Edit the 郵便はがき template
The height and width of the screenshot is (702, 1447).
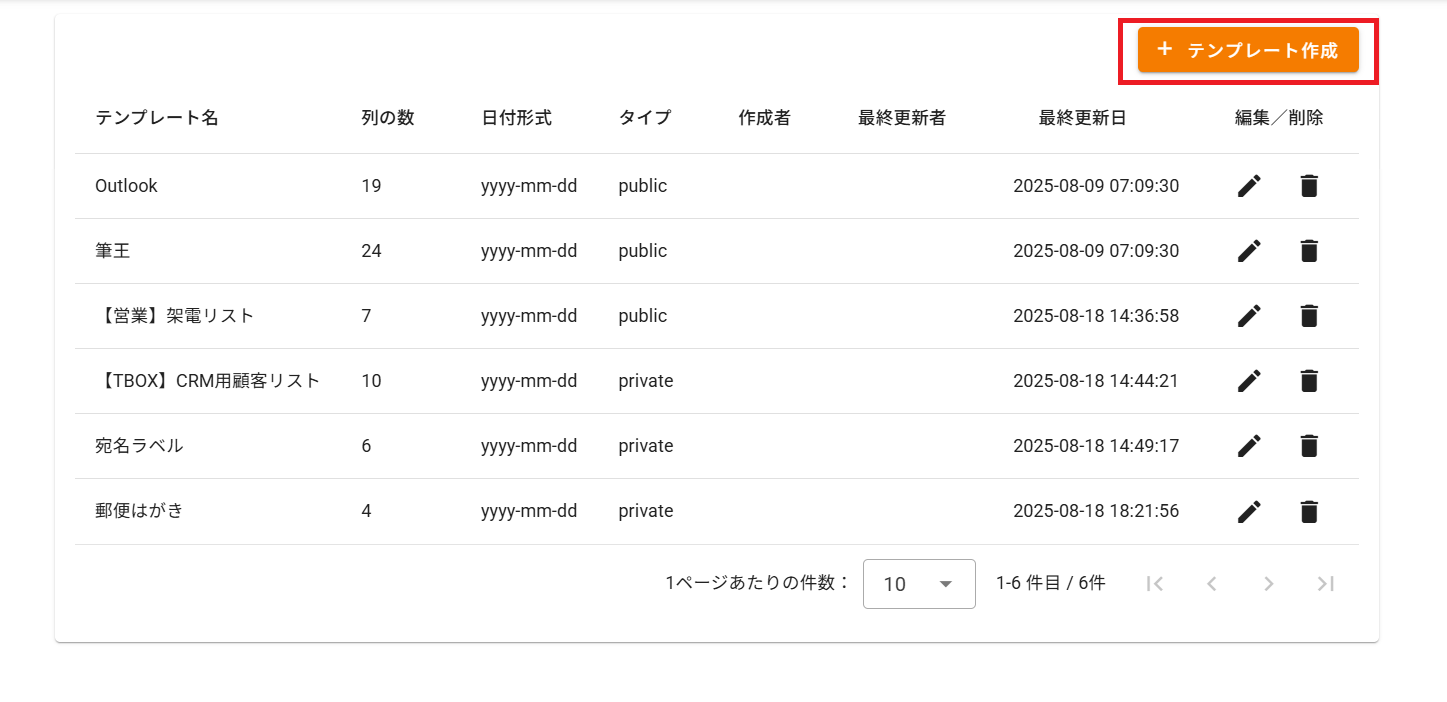(x=1249, y=512)
